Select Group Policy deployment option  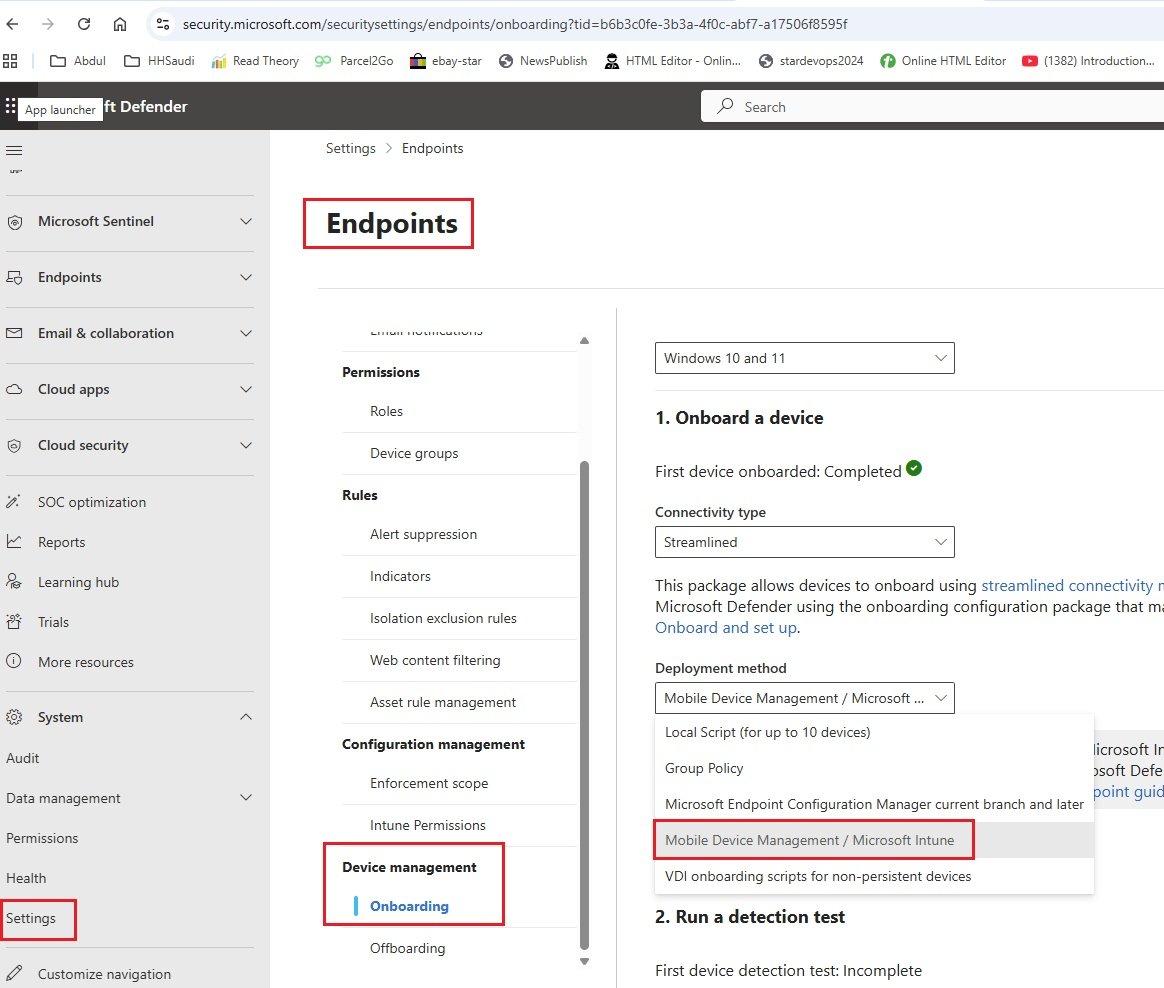point(874,768)
